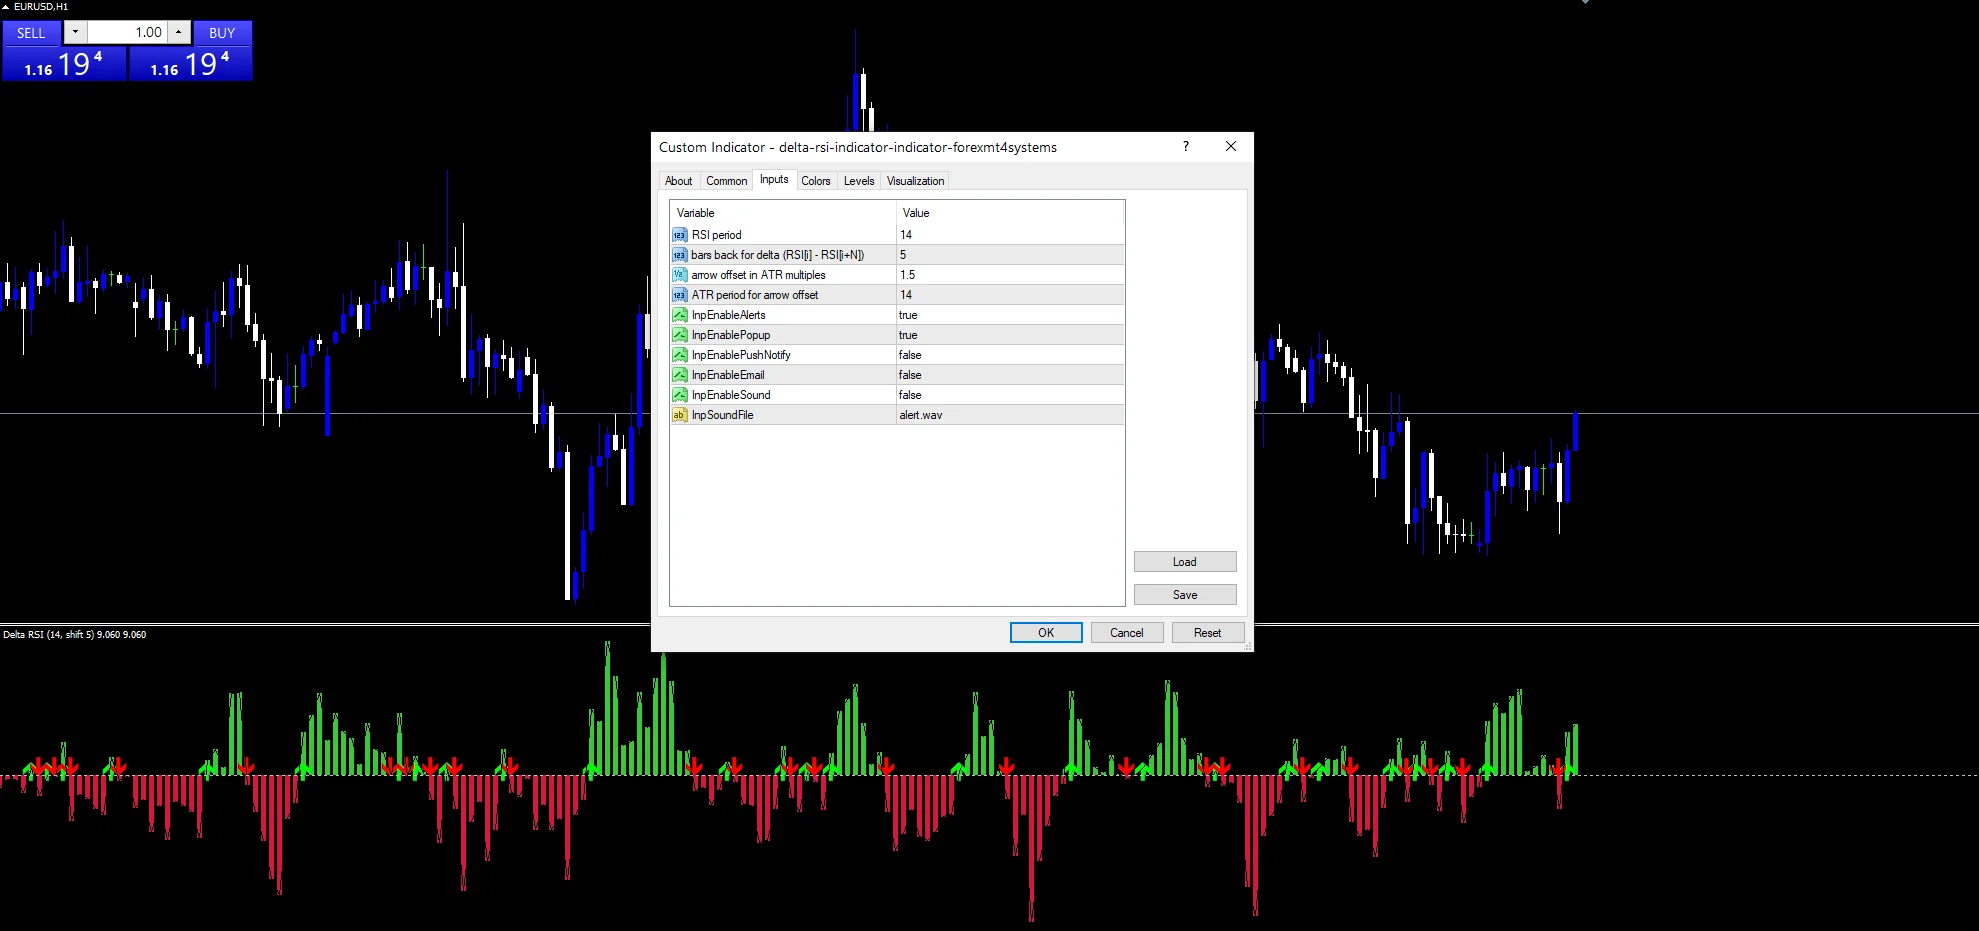The height and width of the screenshot is (931, 1979).
Task: Select ATR period for arrow offset value 14
Action: (x=1010, y=295)
